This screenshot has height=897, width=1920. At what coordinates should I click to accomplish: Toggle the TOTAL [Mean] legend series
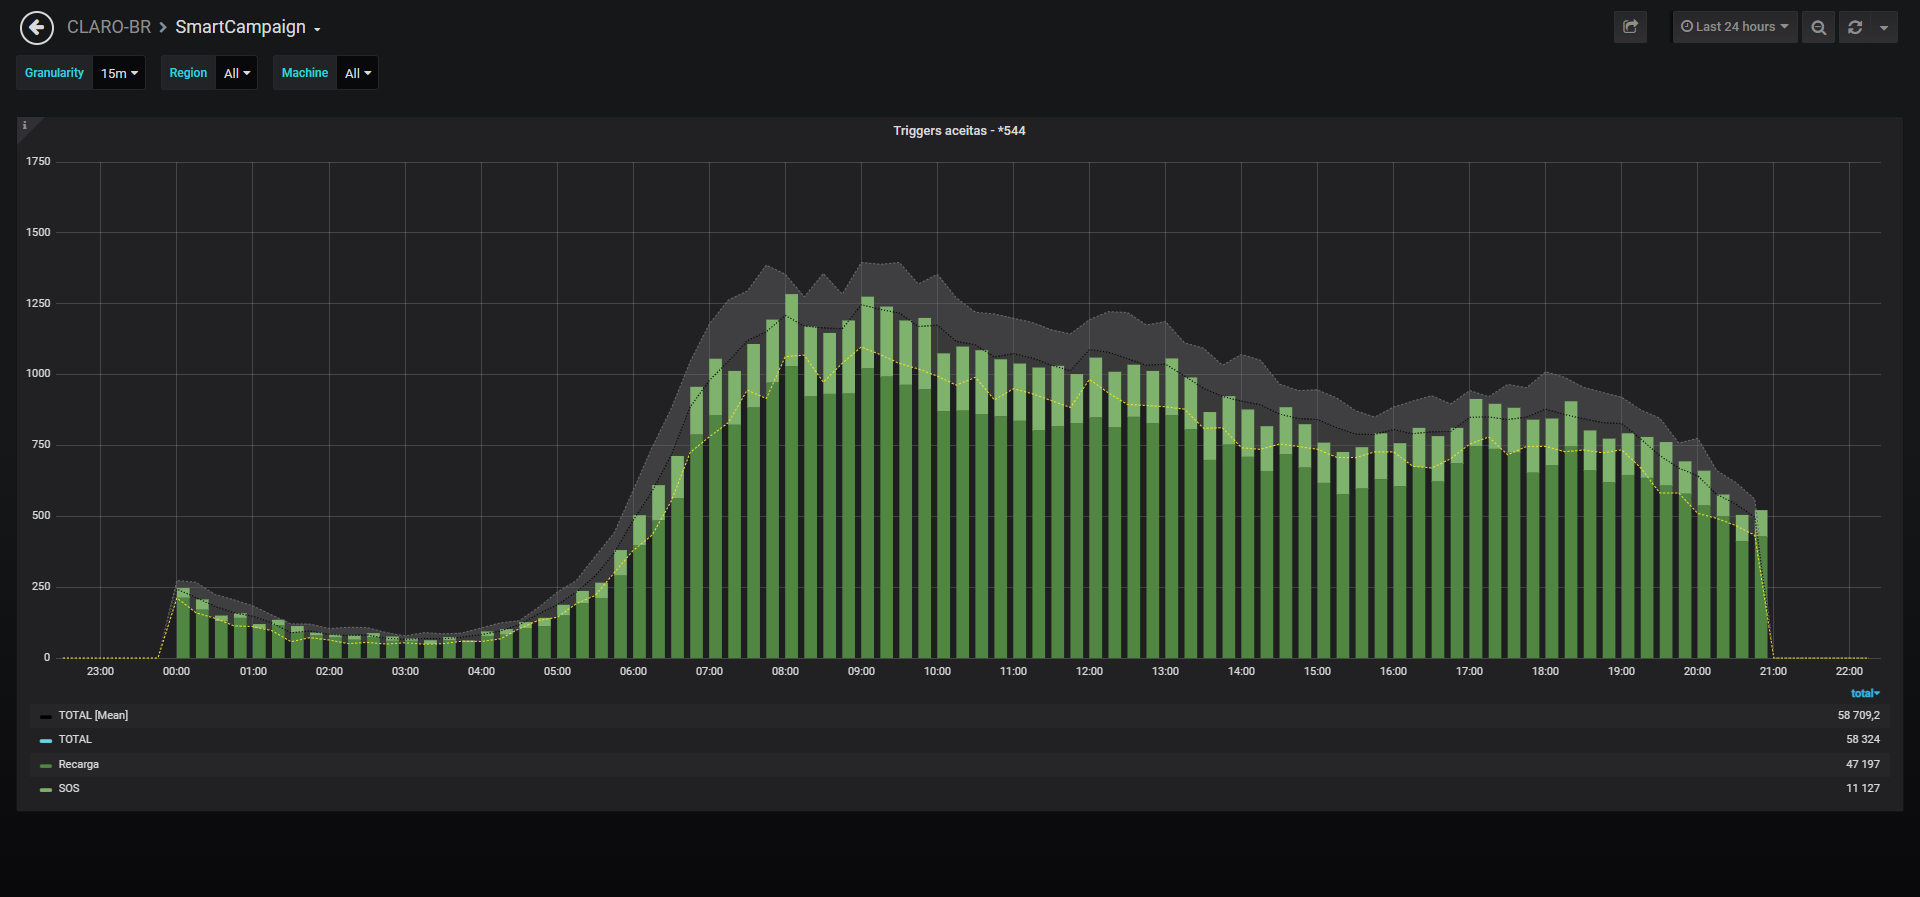coord(93,715)
